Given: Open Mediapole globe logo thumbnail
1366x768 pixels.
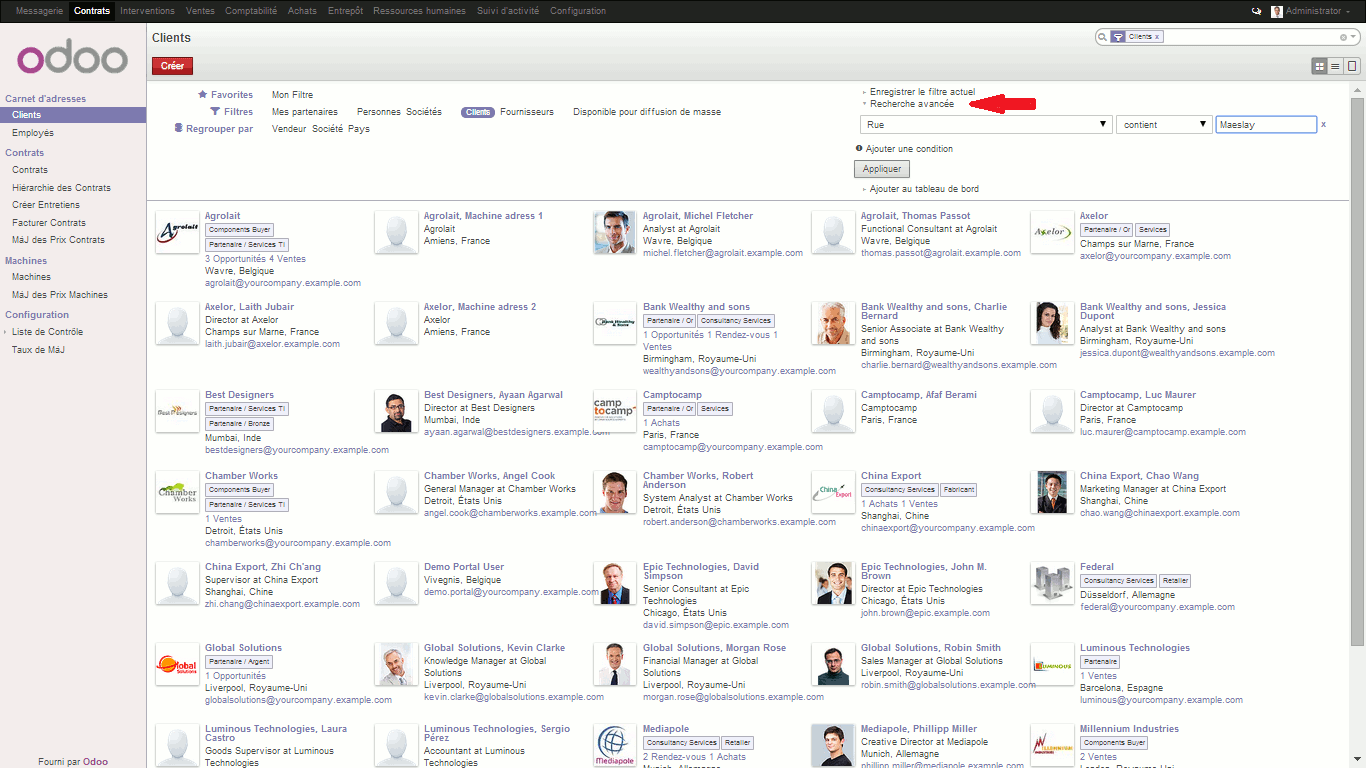Looking at the screenshot, I should point(615,745).
